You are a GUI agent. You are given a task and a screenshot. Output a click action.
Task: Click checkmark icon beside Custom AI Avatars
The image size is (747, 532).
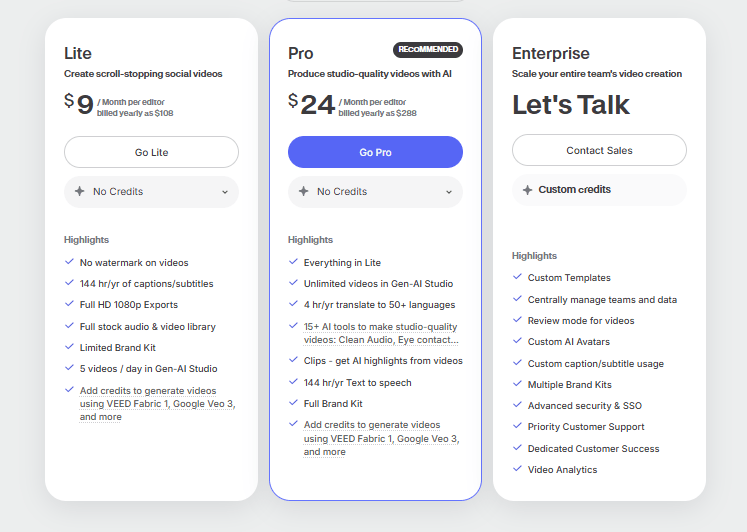point(517,341)
